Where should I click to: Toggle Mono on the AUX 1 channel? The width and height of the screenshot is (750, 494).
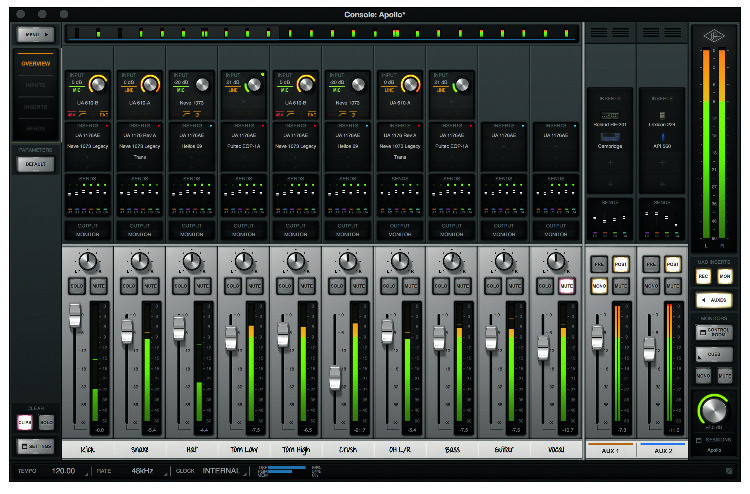[599, 287]
